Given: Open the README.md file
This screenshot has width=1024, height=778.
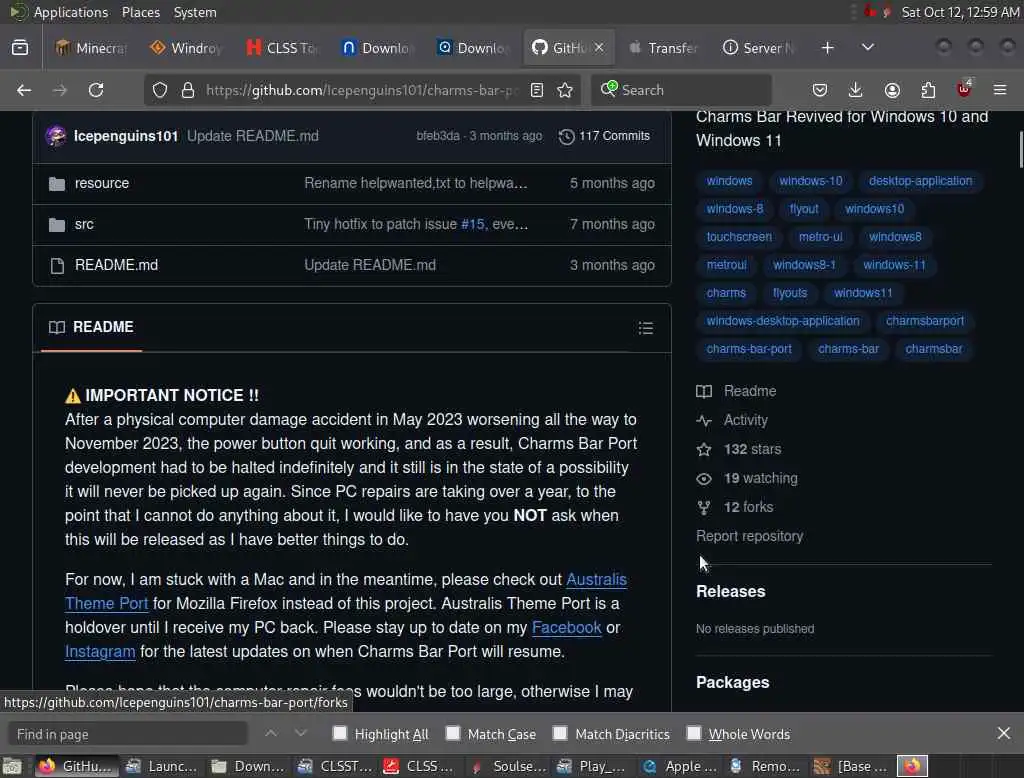Looking at the screenshot, I should [x=116, y=265].
